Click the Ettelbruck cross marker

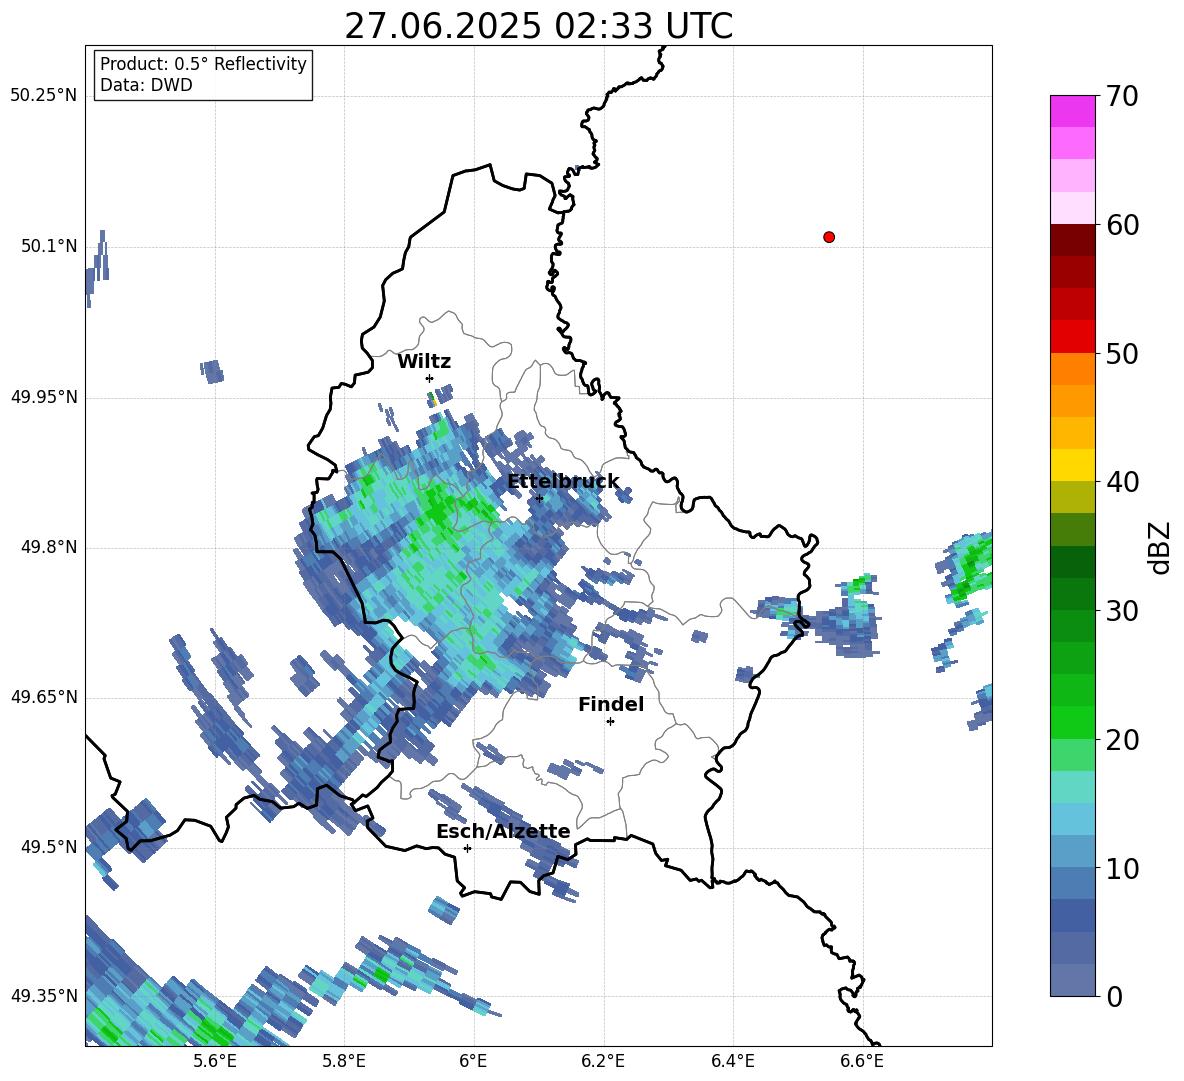[538, 498]
